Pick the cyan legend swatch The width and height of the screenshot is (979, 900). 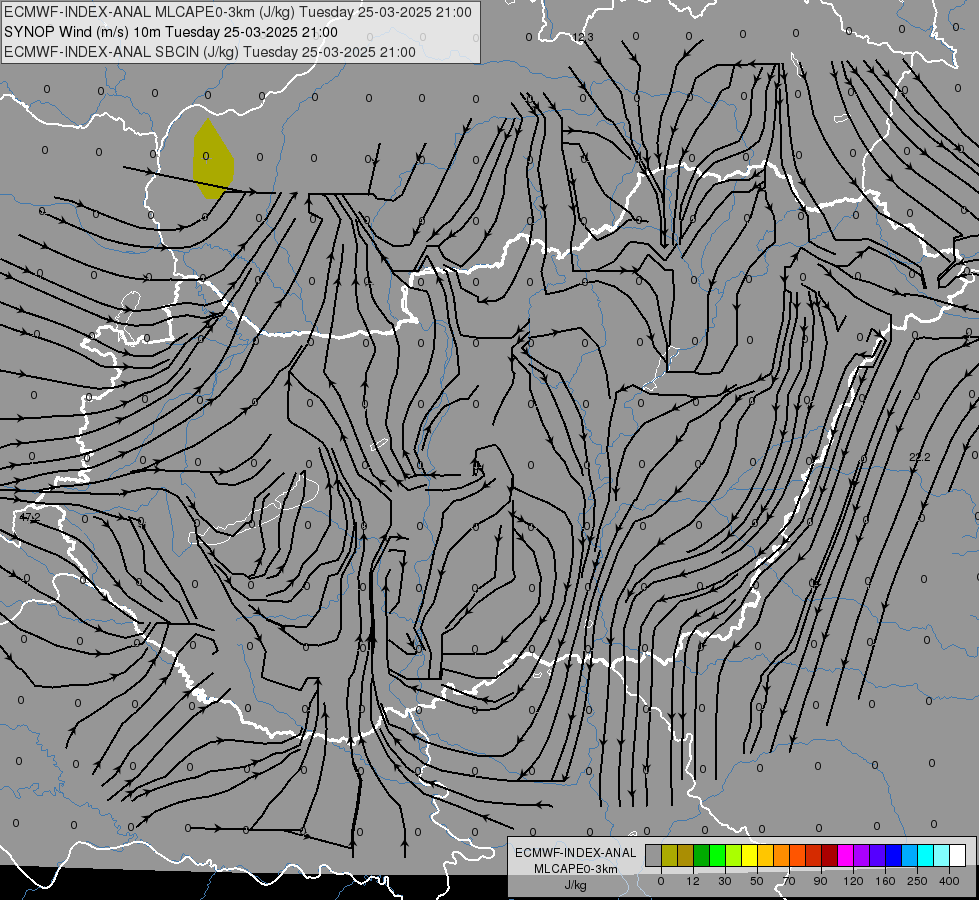click(925, 855)
